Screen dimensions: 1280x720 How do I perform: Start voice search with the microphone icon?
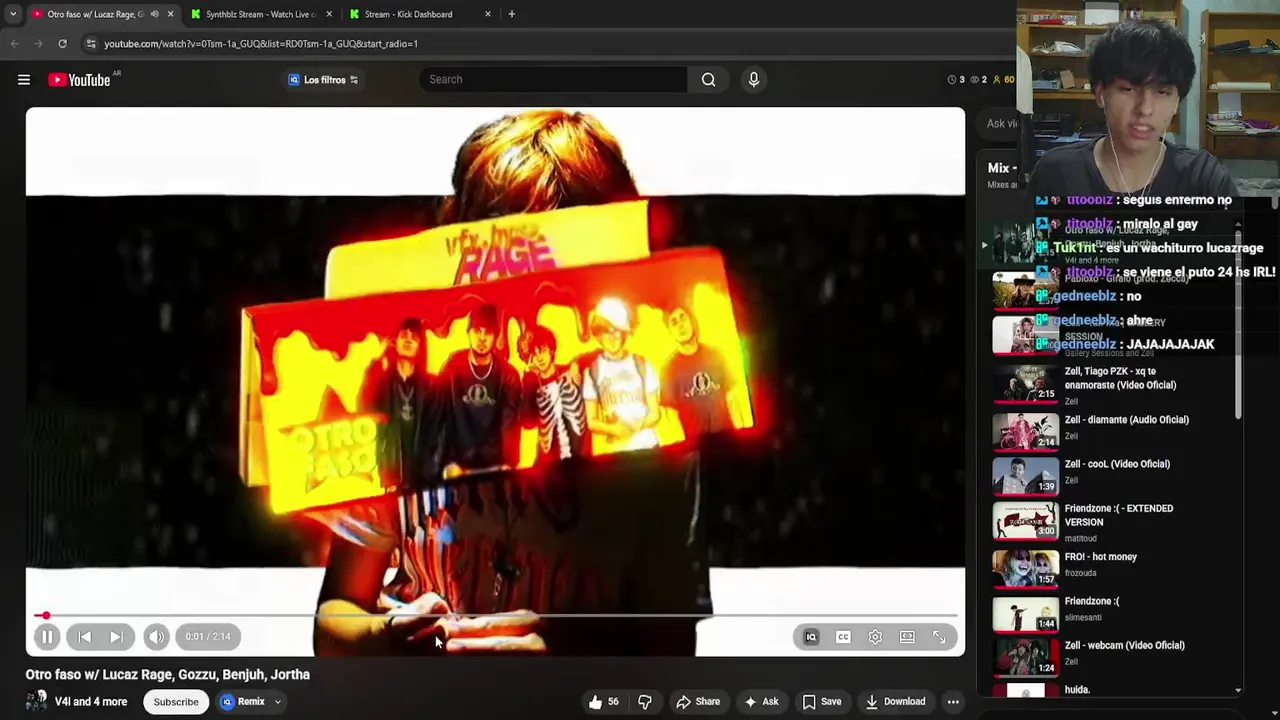pos(754,80)
